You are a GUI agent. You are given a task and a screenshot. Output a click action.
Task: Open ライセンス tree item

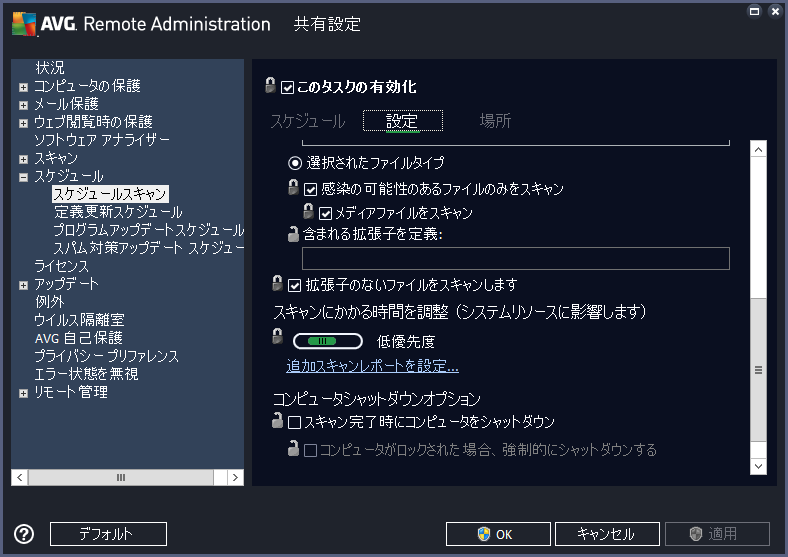pyautogui.click(x=61, y=266)
